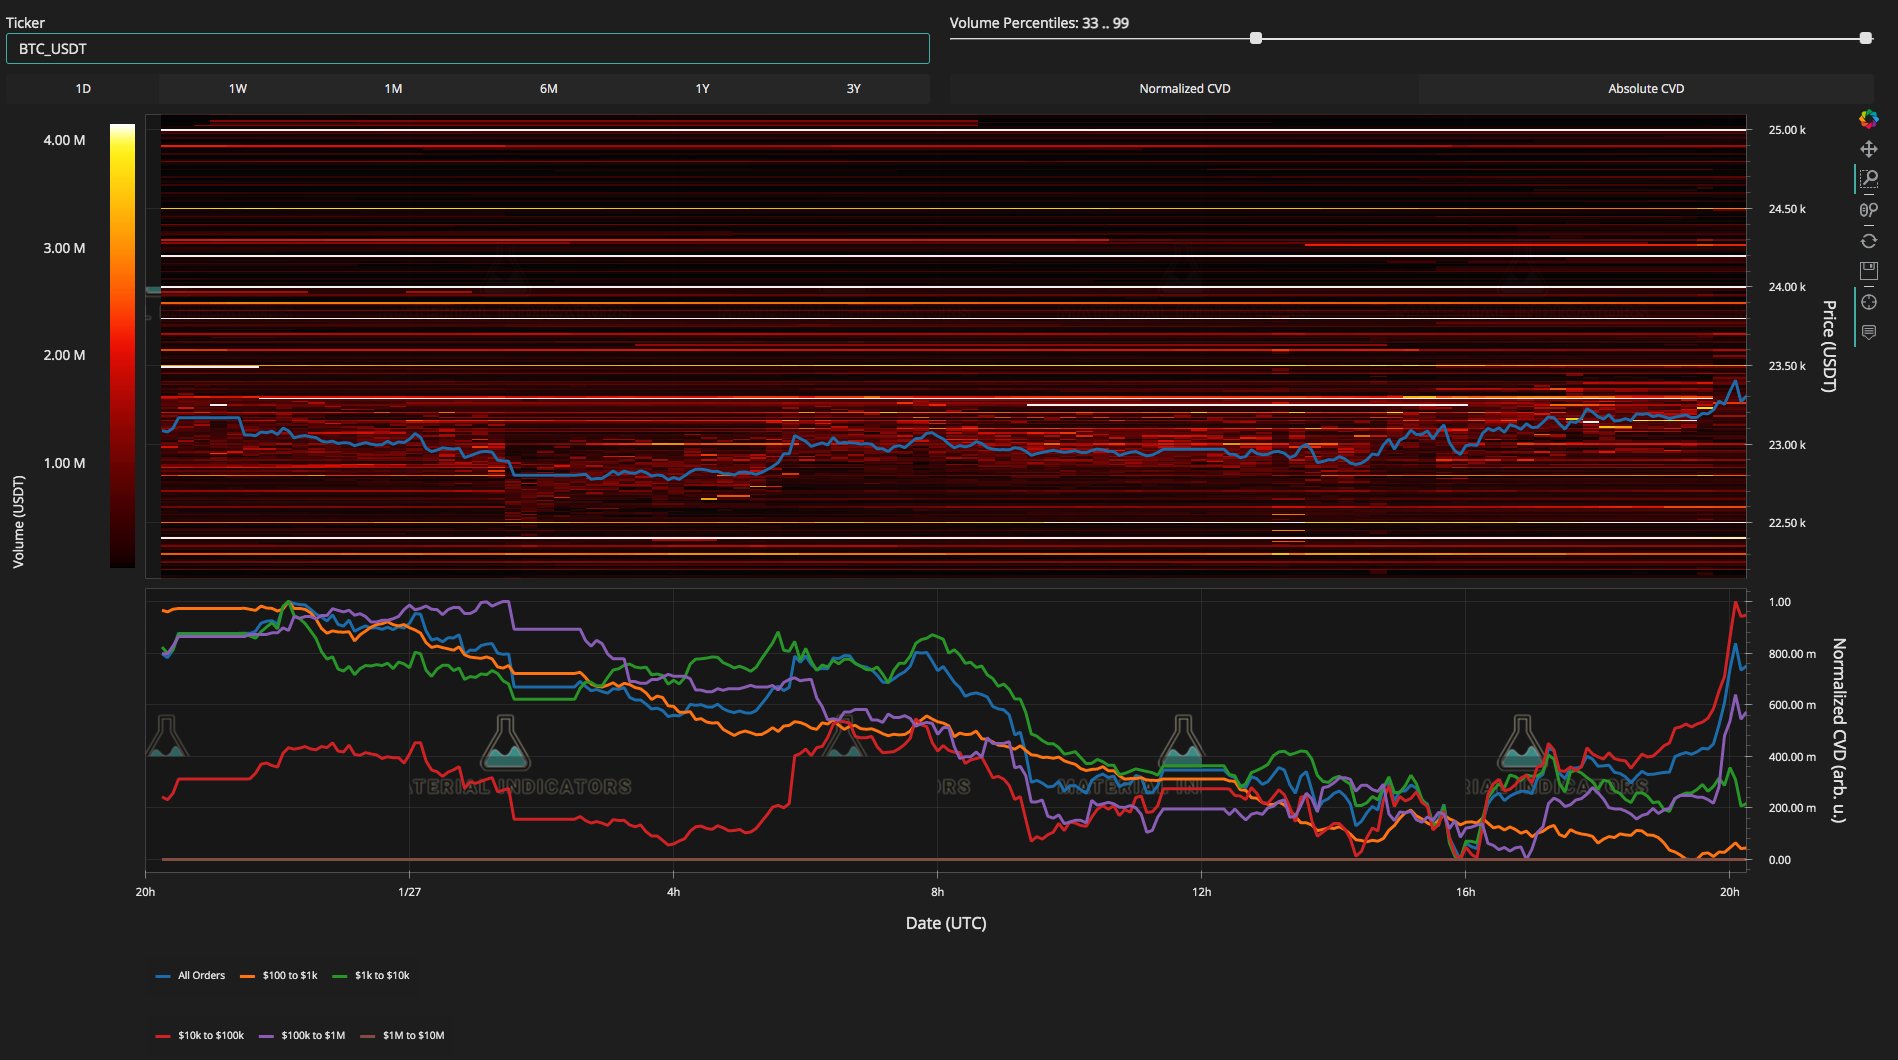The image size is (1898, 1060).
Task: Select the Box Zoom tool
Action: [1868, 179]
